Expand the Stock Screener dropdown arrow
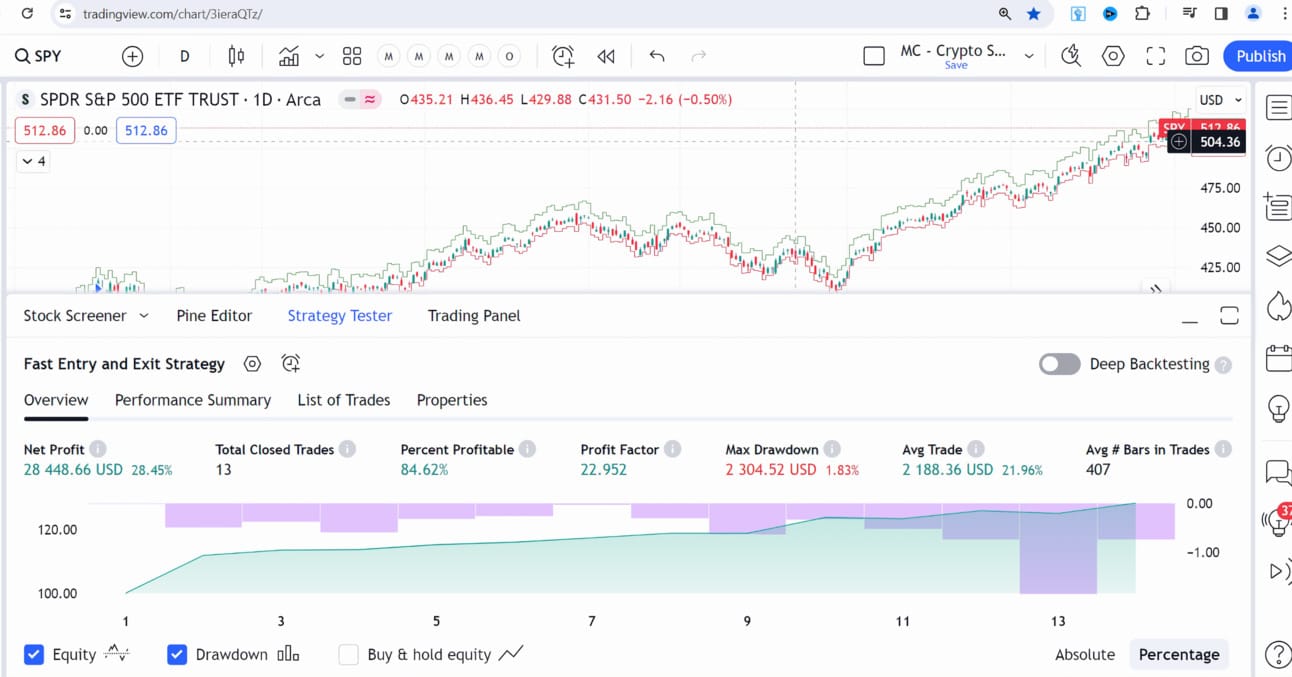 144,316
